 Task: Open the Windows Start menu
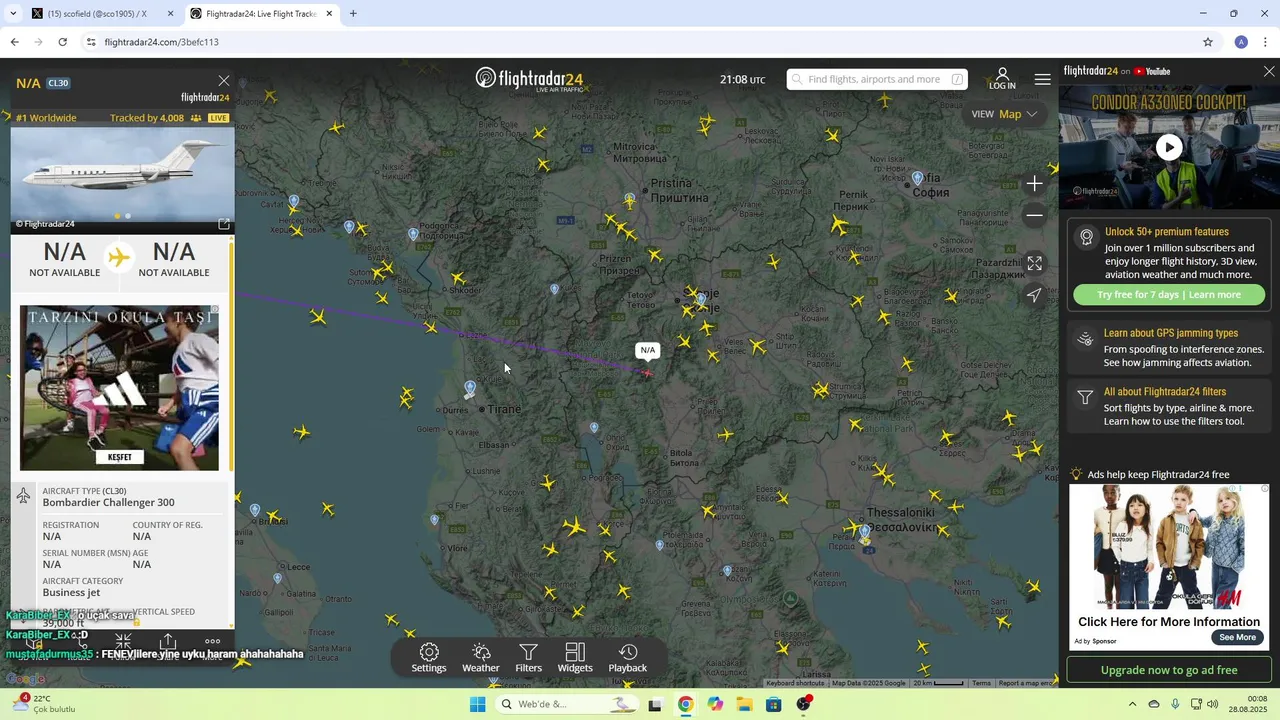point(478,704)
